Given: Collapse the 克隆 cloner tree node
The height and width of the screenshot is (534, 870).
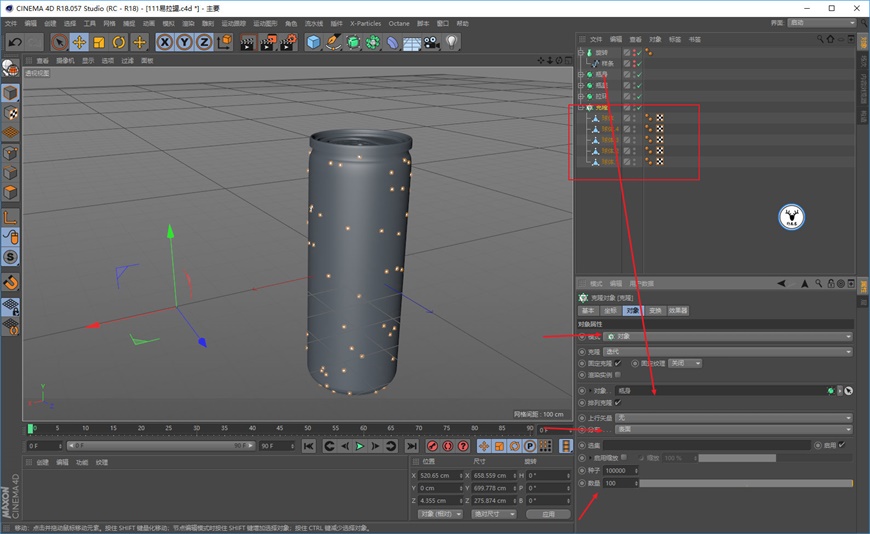Looking at the screenshot, I should point(581,107).
